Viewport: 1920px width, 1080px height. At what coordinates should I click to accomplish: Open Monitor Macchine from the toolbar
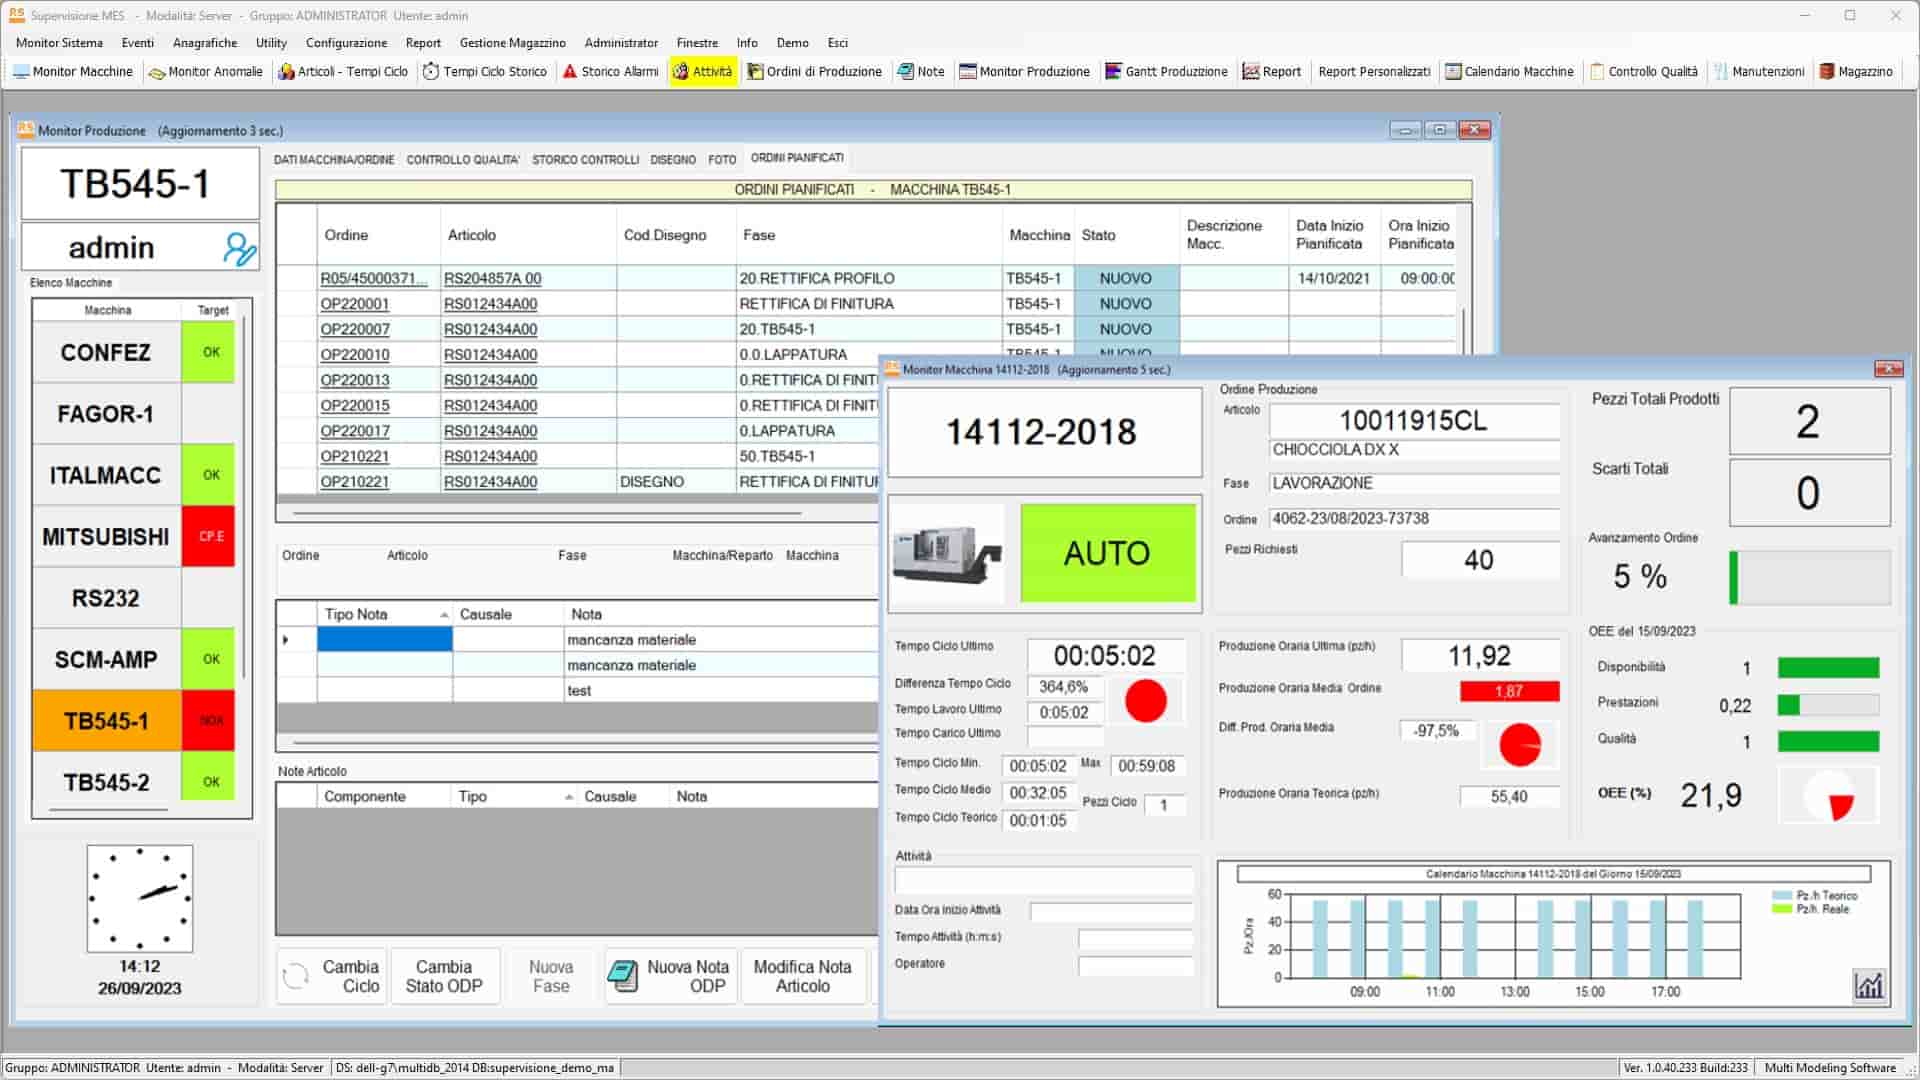72,72
